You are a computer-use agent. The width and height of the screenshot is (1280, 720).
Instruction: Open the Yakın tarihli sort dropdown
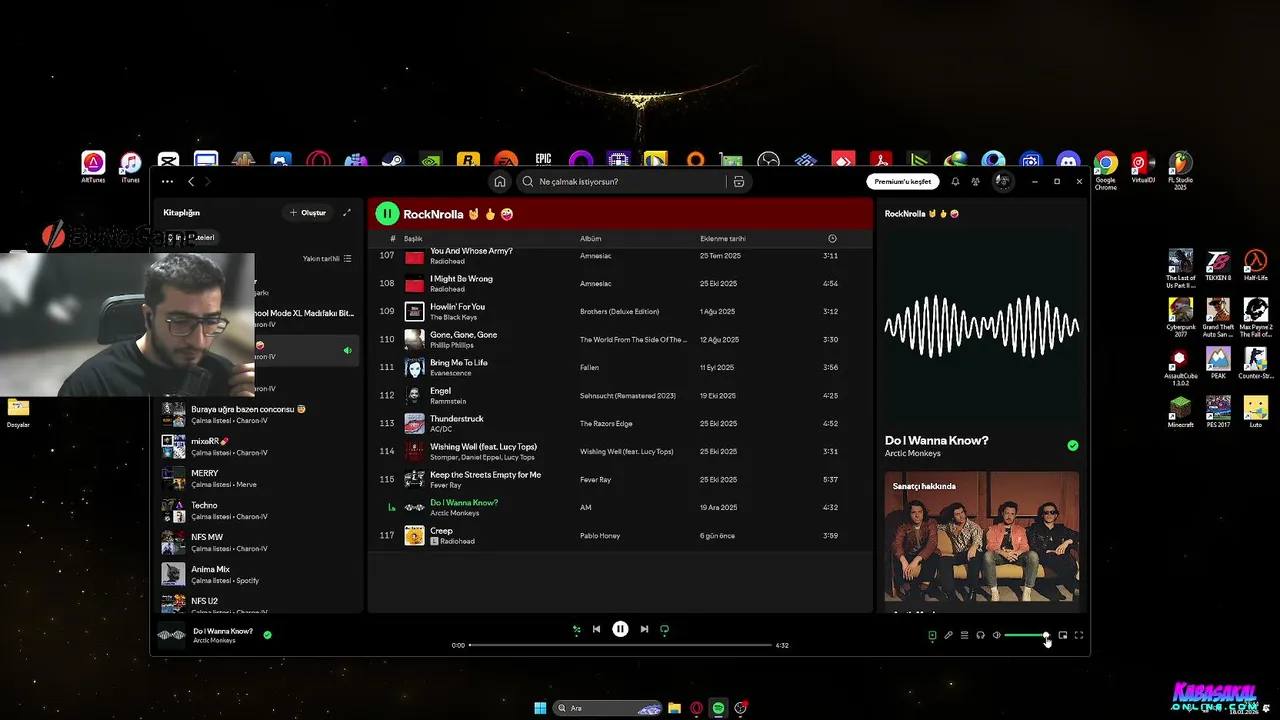click(x=327, y=259)
